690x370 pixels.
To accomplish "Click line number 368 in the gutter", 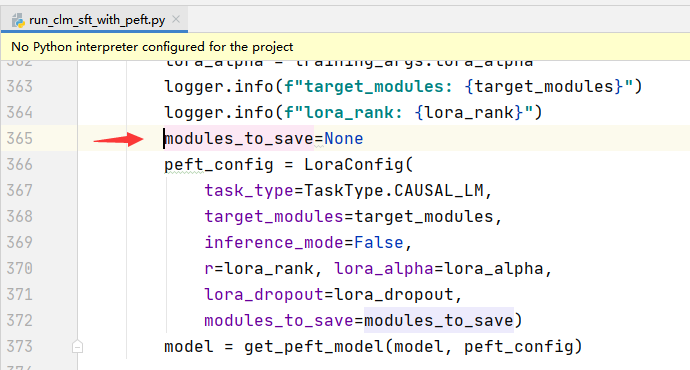I will pyautogui.click(x=20, y=216).
